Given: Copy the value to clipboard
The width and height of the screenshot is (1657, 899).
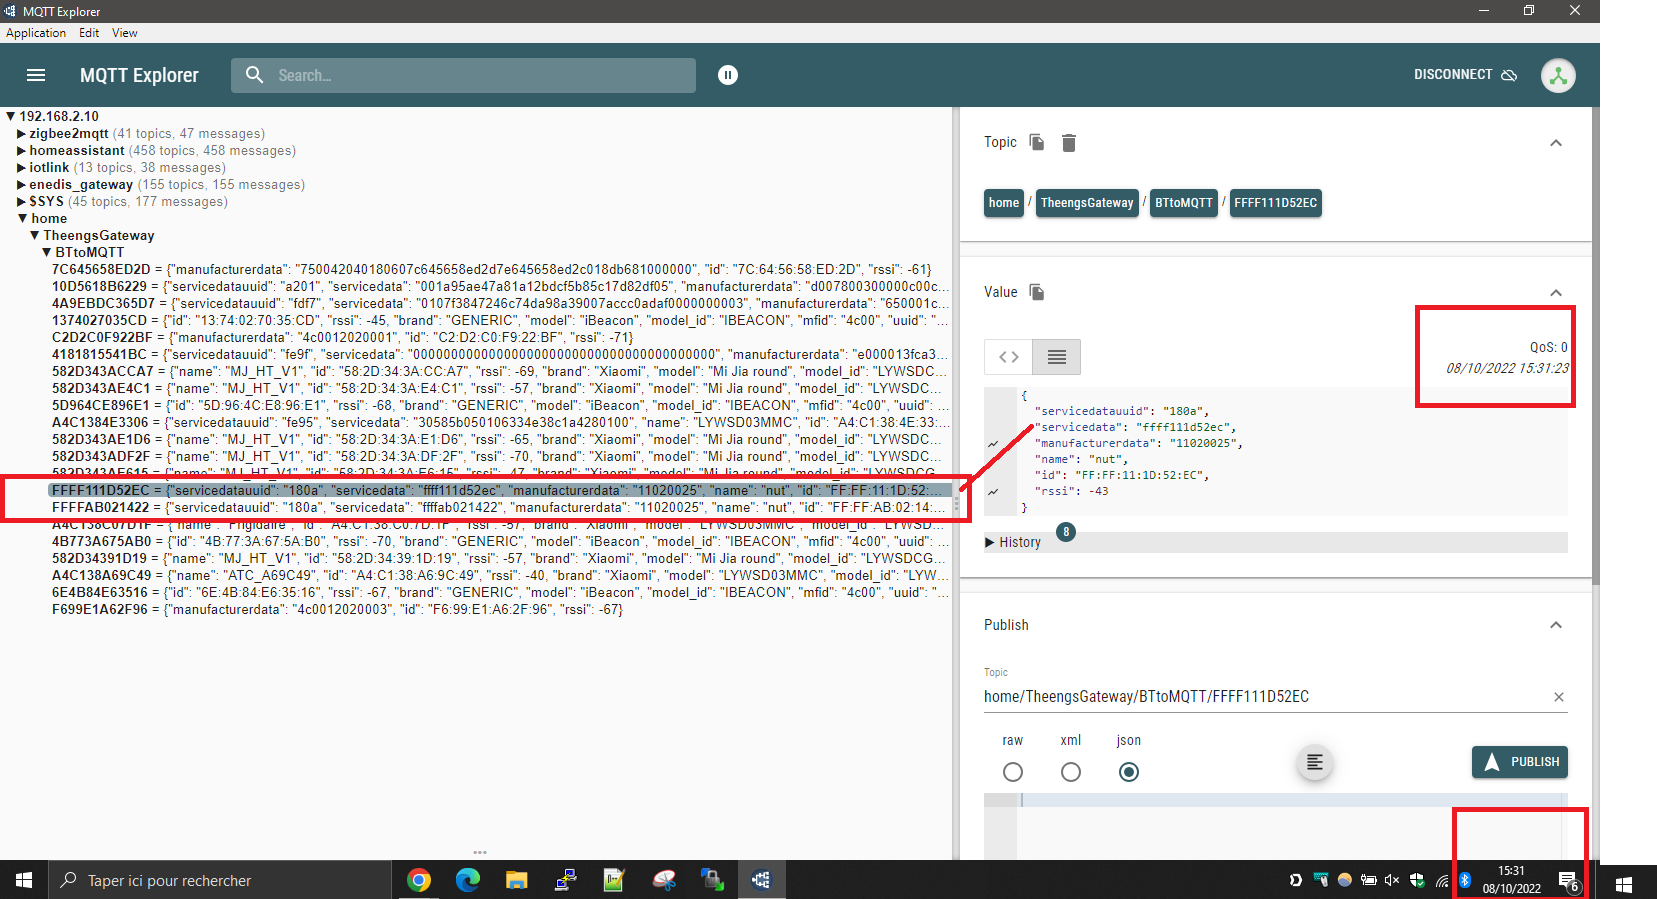Looking at the screenshot, I should pyautogui.click(x=1037, y=292).
